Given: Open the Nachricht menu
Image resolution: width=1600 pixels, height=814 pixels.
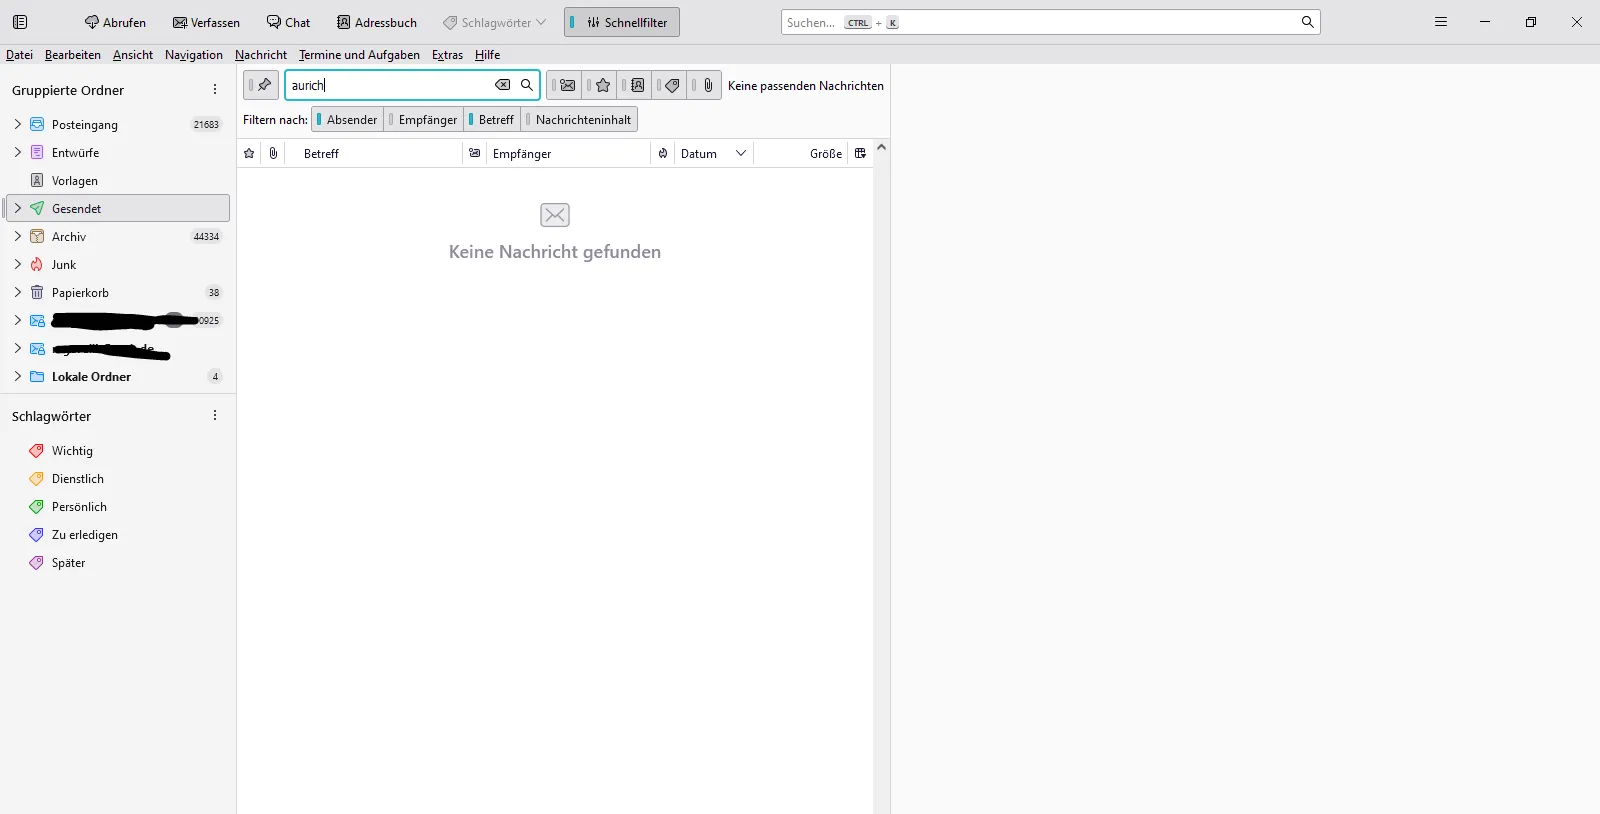Looking at the screenshot, I should 261,55.
